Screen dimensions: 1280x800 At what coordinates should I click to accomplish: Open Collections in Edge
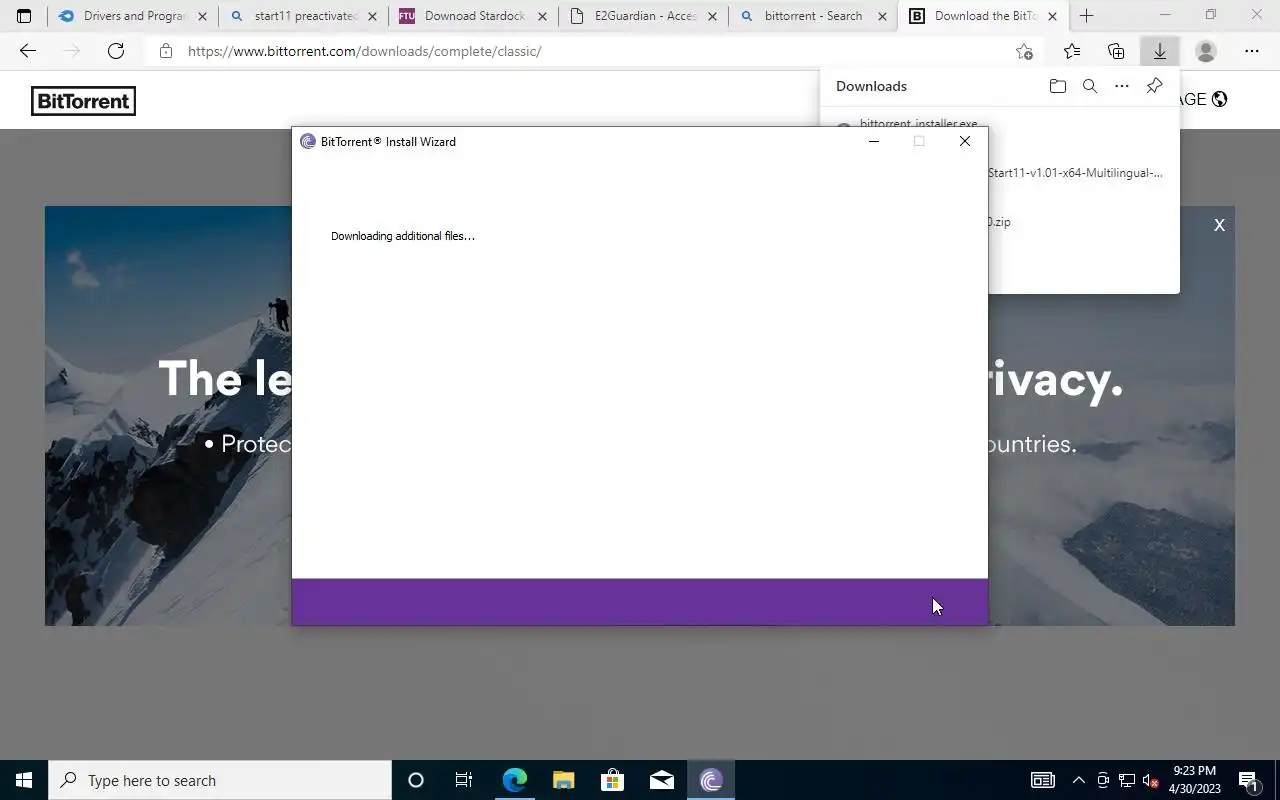tap(1116, 51)
